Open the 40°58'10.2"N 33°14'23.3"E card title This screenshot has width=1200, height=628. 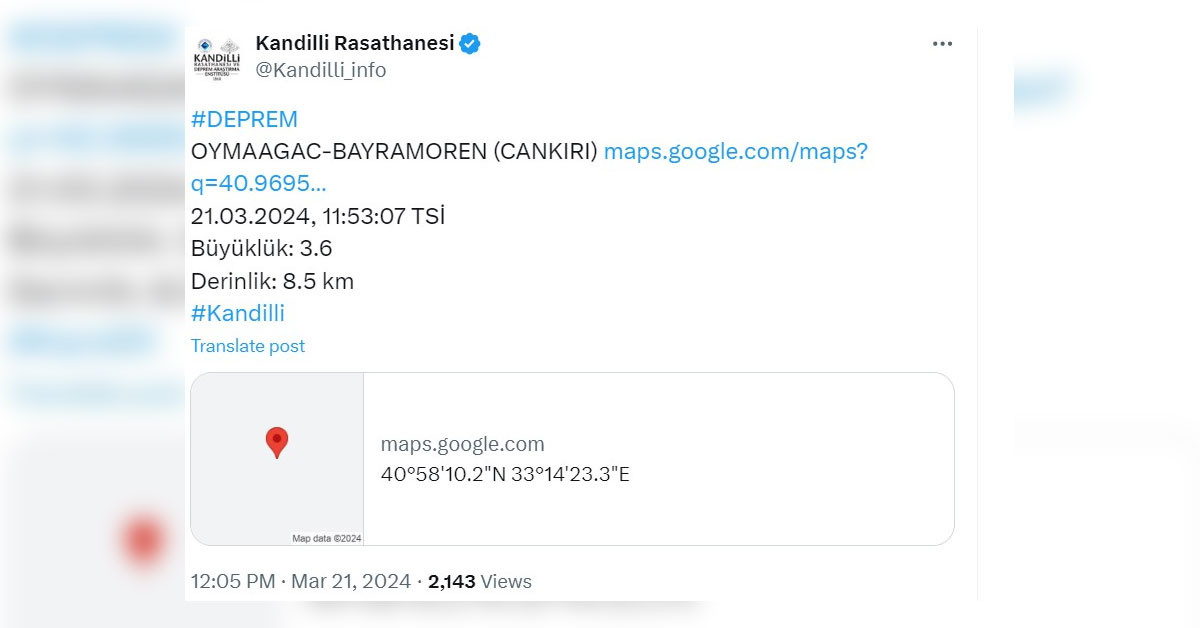[505, 474]
